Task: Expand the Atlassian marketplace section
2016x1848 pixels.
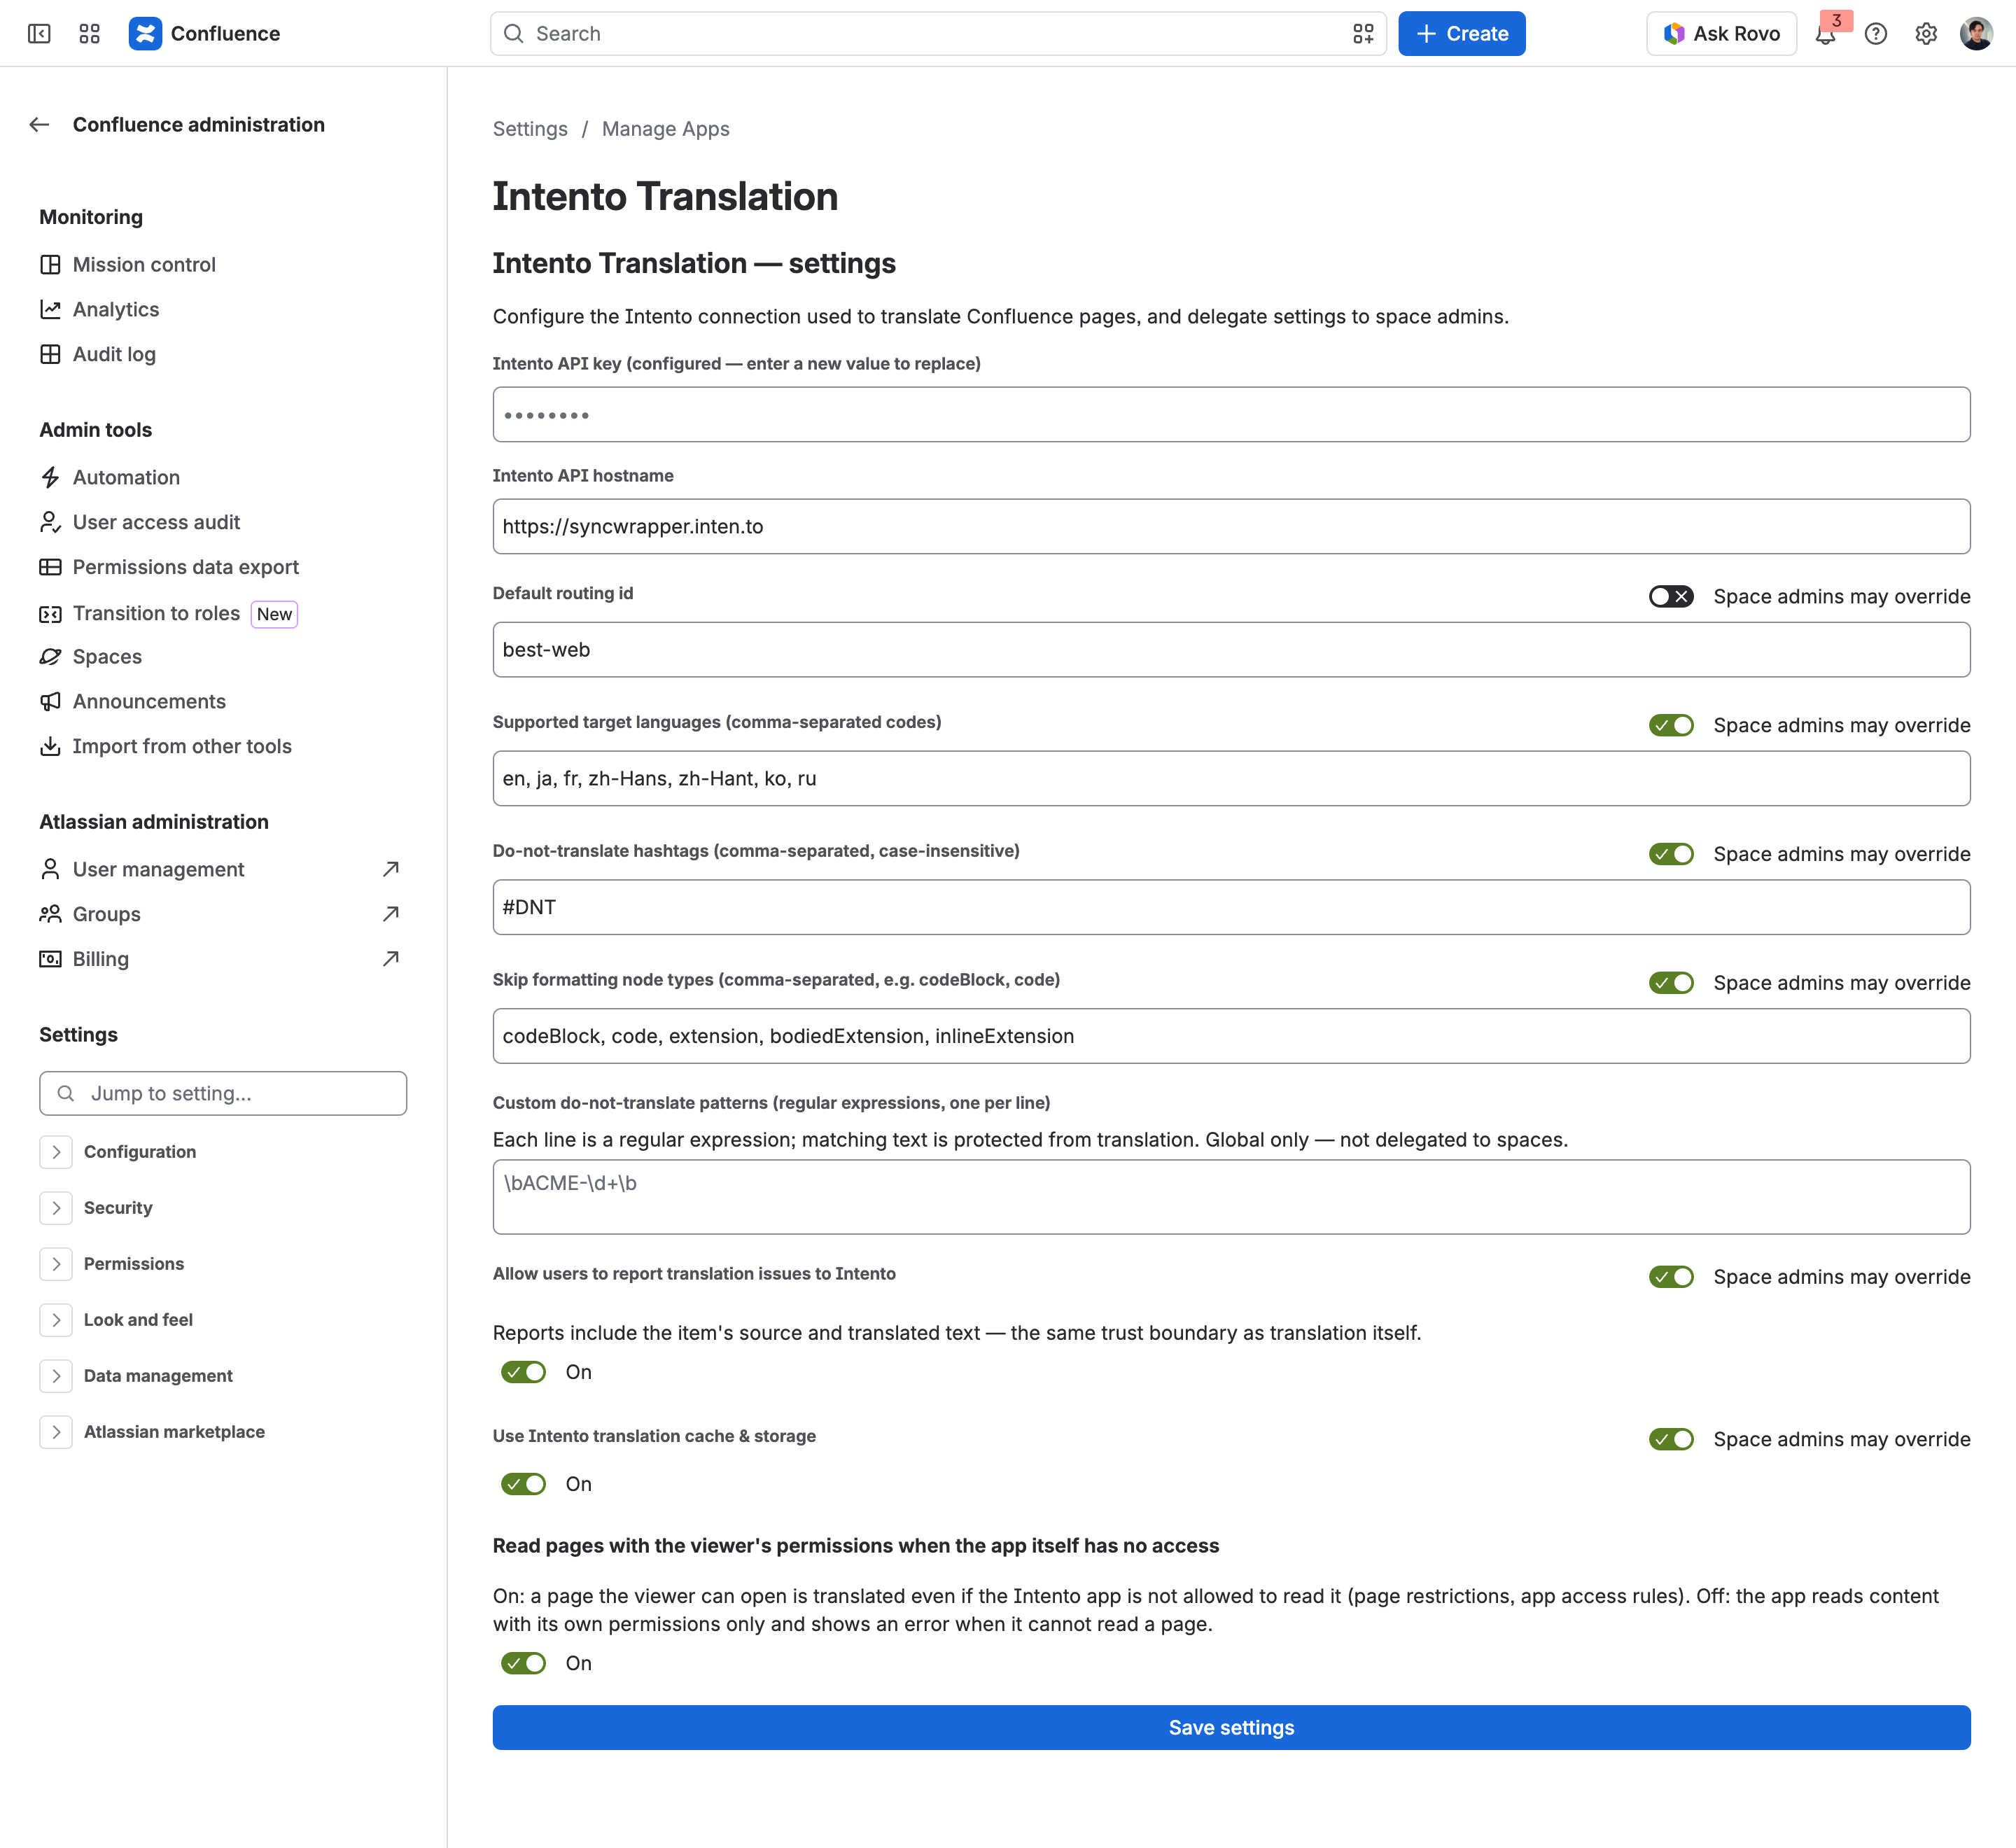Action: [56, 1432]
